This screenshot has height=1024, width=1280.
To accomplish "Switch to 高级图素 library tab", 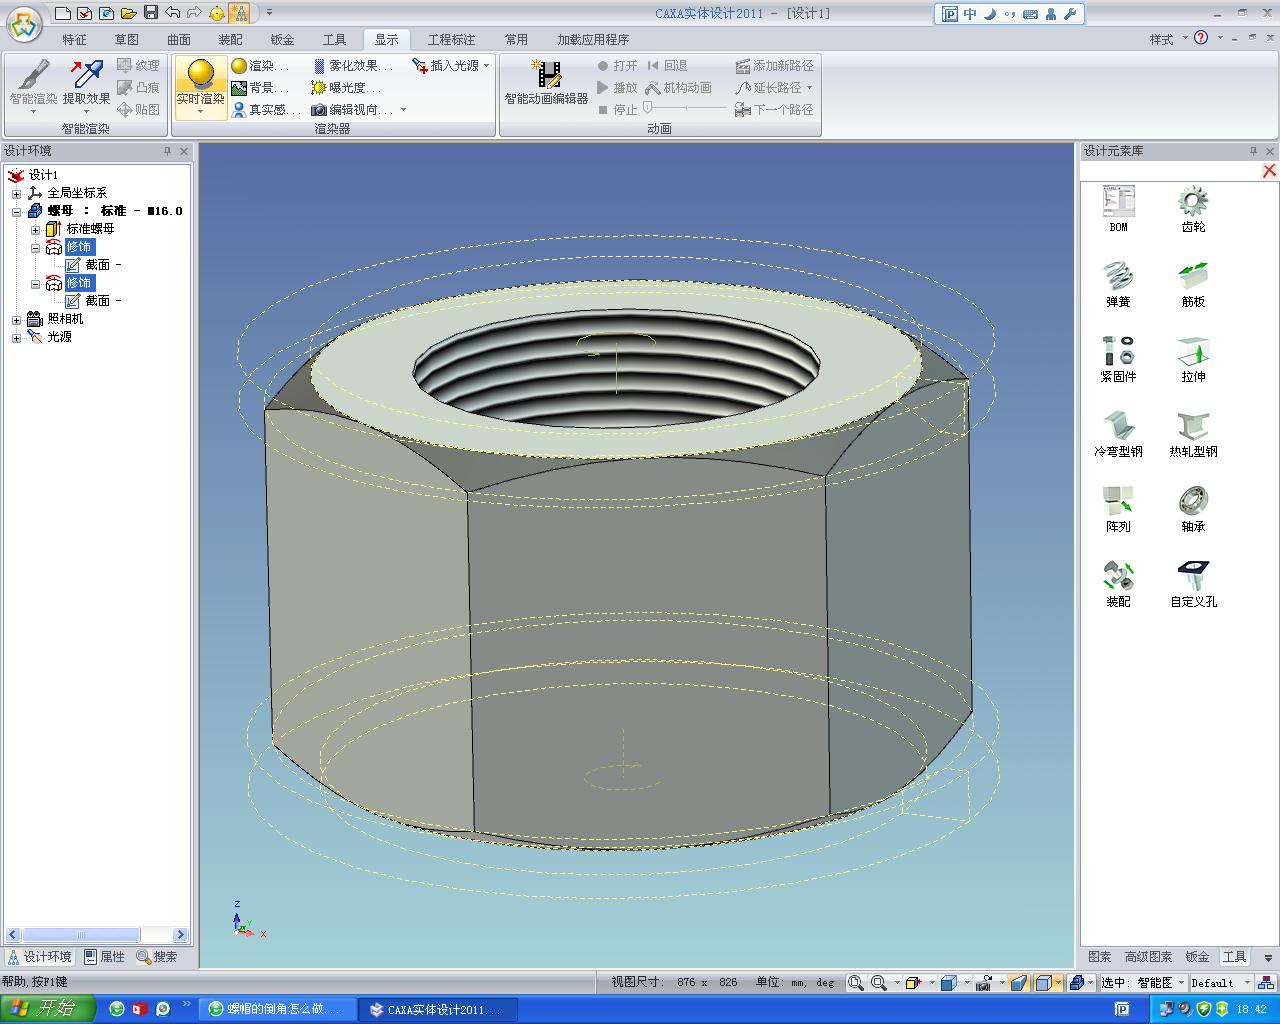I will pyautogui.click(x=1148, y=957).
